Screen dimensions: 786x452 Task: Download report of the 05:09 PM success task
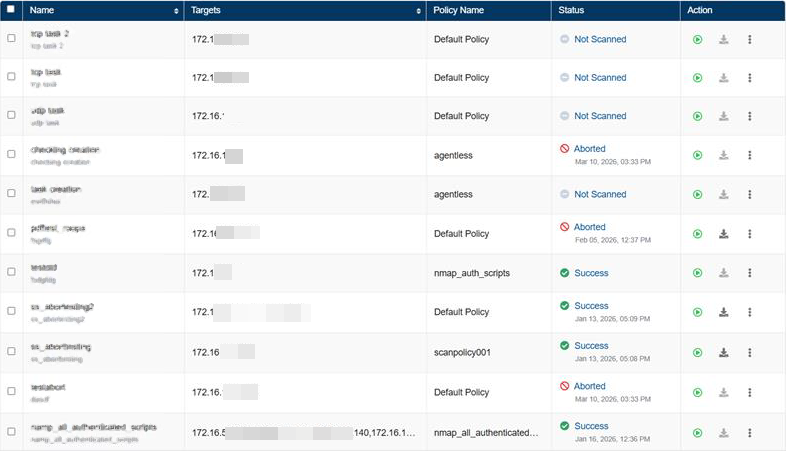[723, 312]
